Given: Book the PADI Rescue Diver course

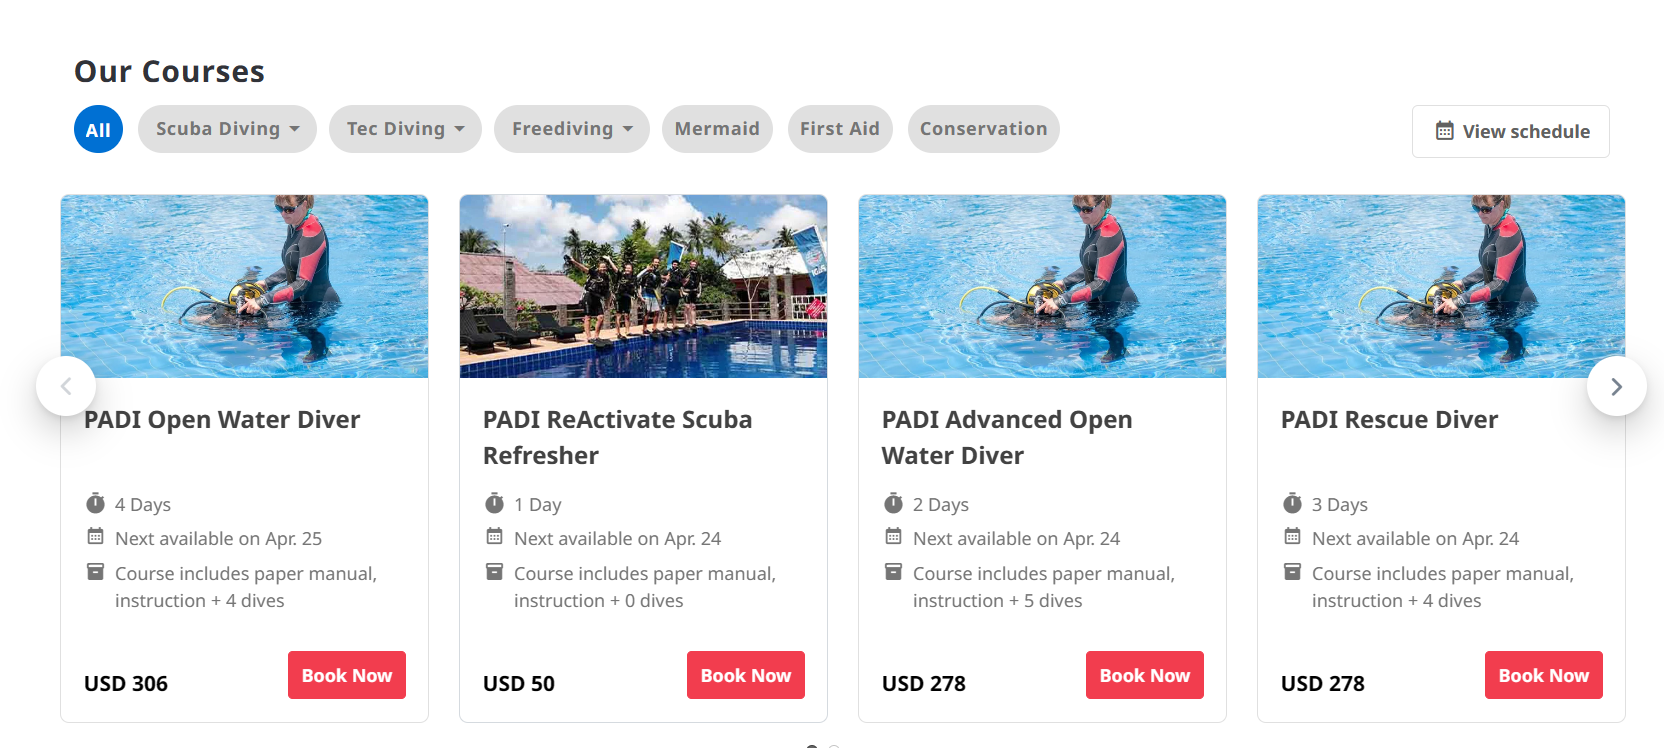Looking at the screenshot, I should coord(1543,675).
